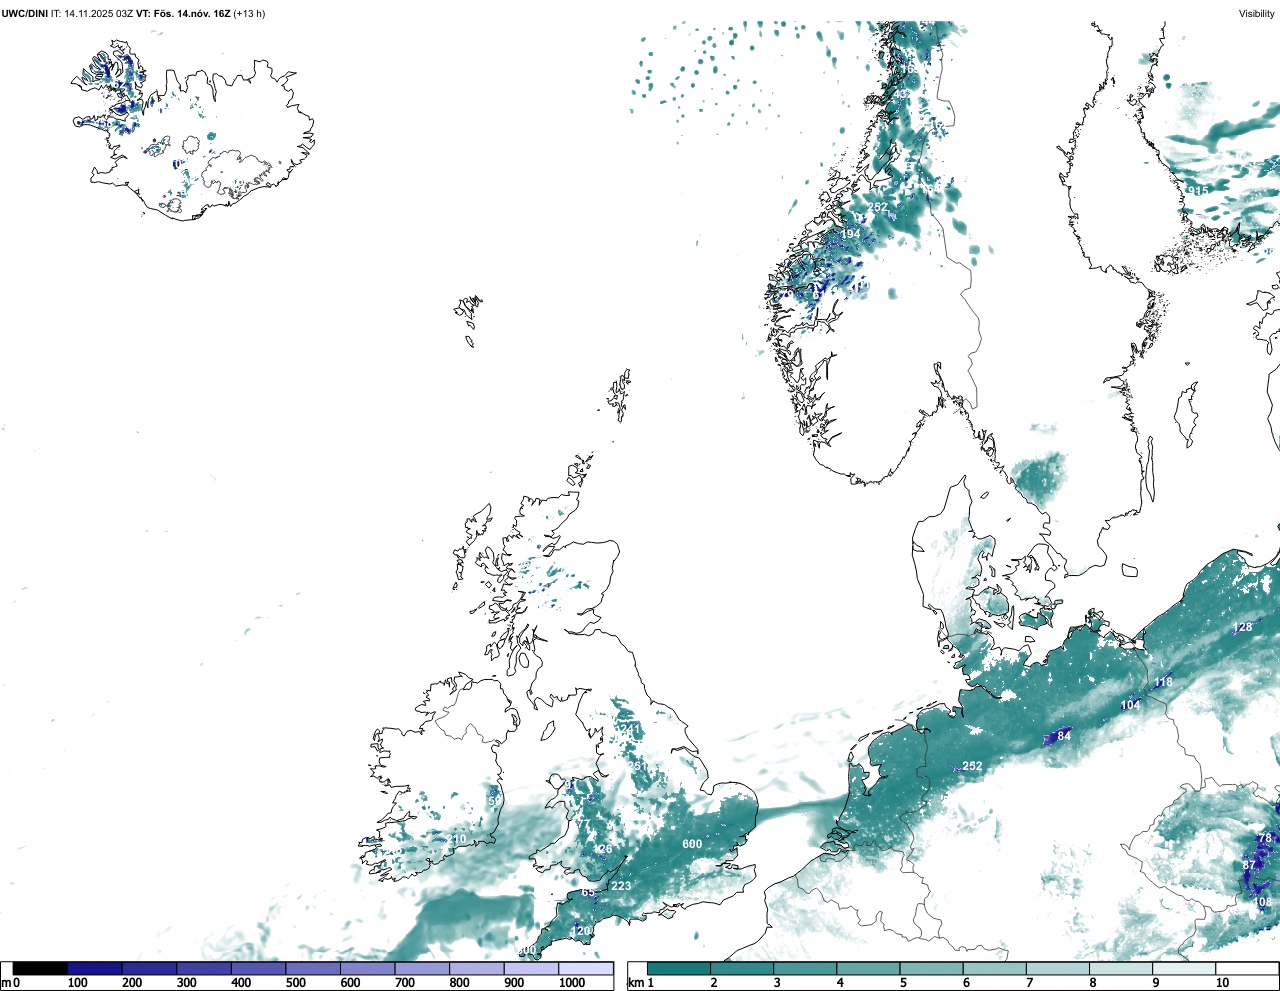Click the '128' value near Poland
Screen dimensions: 1280x991
1242,628
